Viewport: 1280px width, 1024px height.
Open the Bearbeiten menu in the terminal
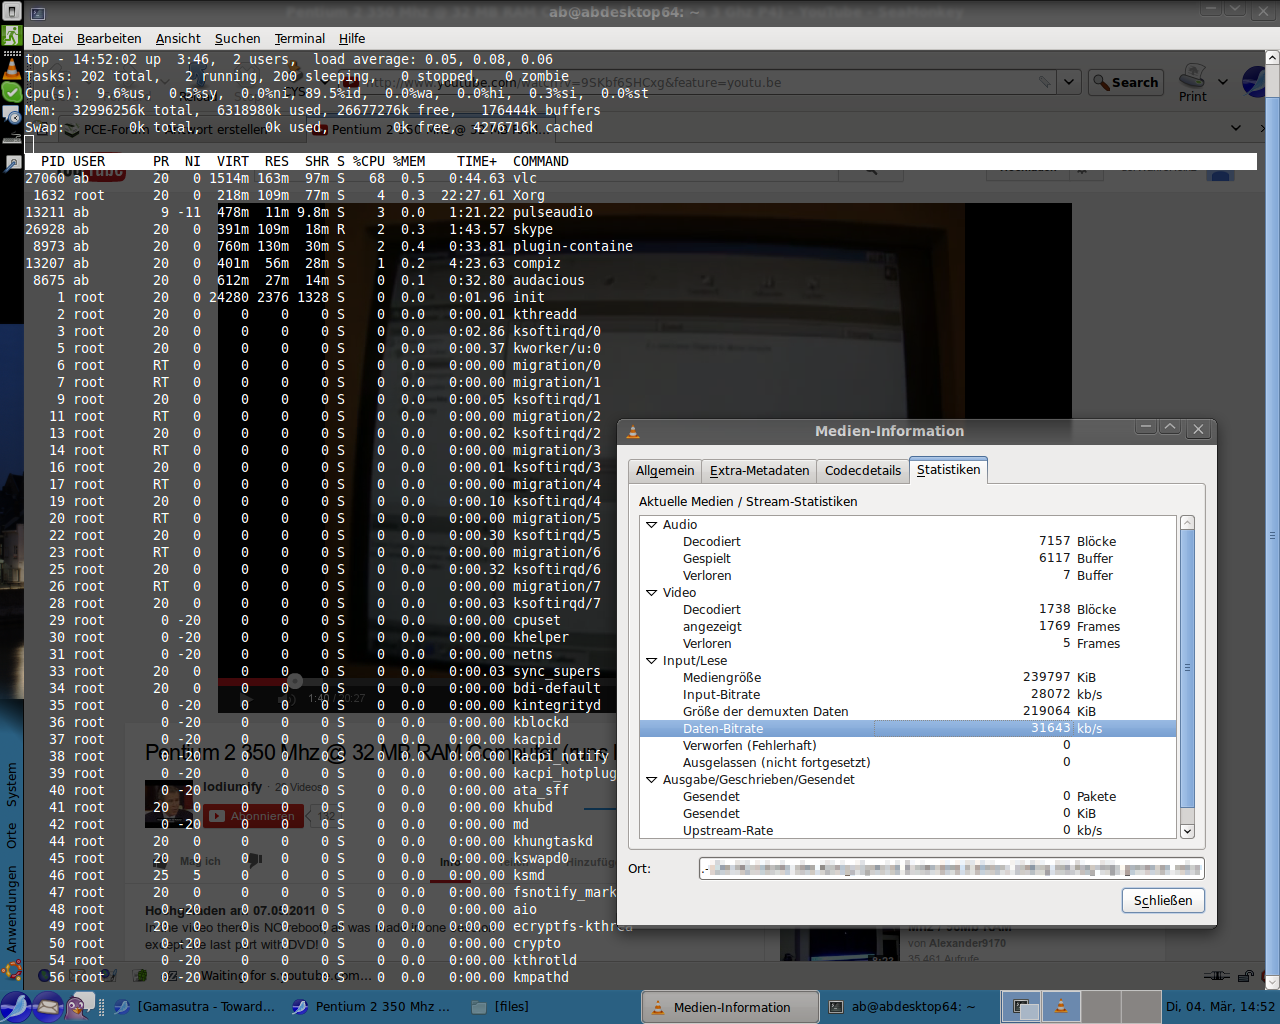109,39
